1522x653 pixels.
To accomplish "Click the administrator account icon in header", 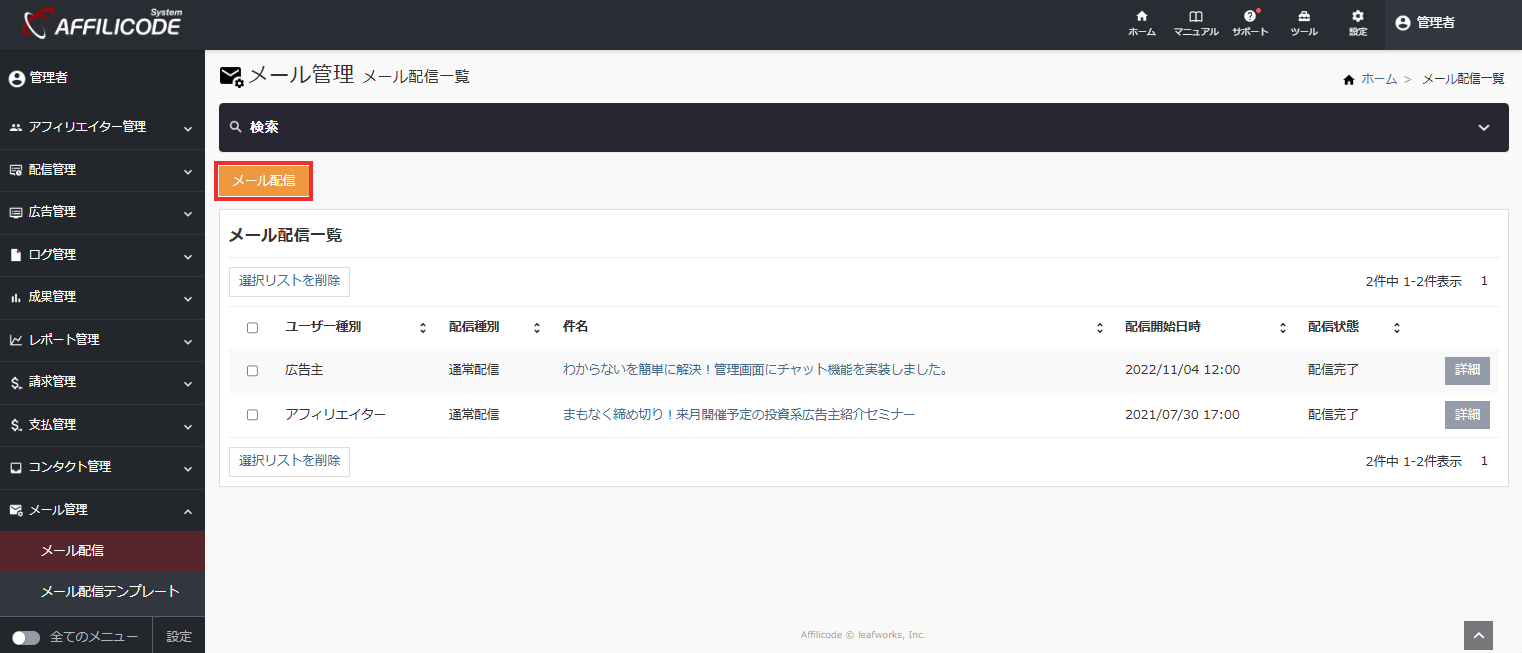I will 1402,23.
